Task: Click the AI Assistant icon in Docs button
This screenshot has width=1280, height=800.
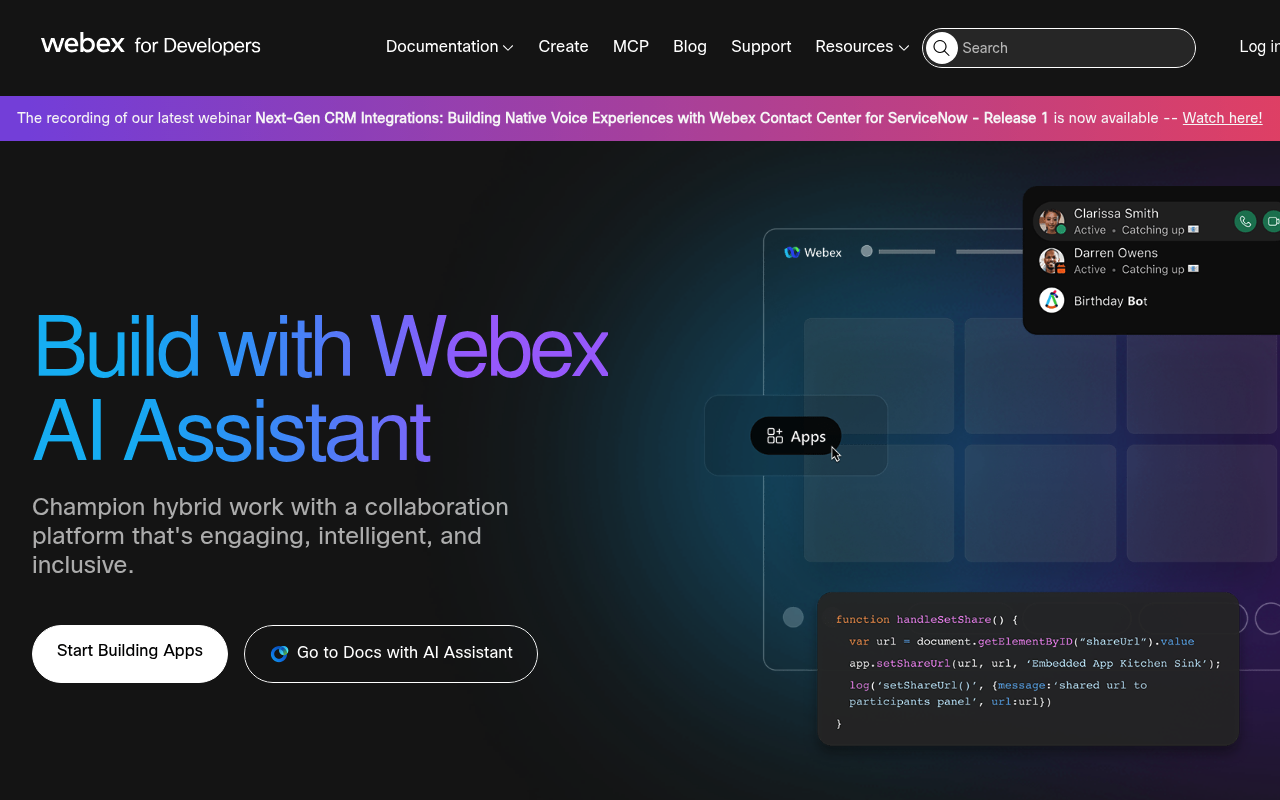Action: click(280, 653)
